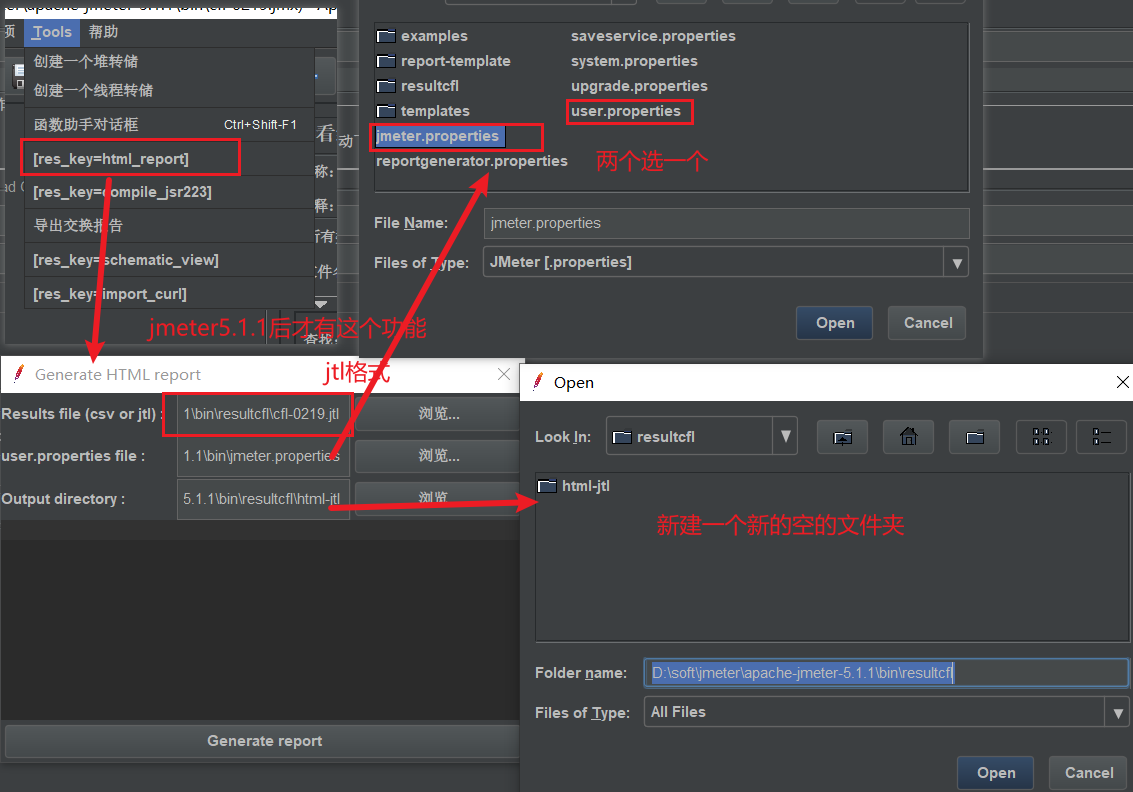Screen dimensions: 1133x792
Task: Select saveservice.properties file
Action: point(653,36)
